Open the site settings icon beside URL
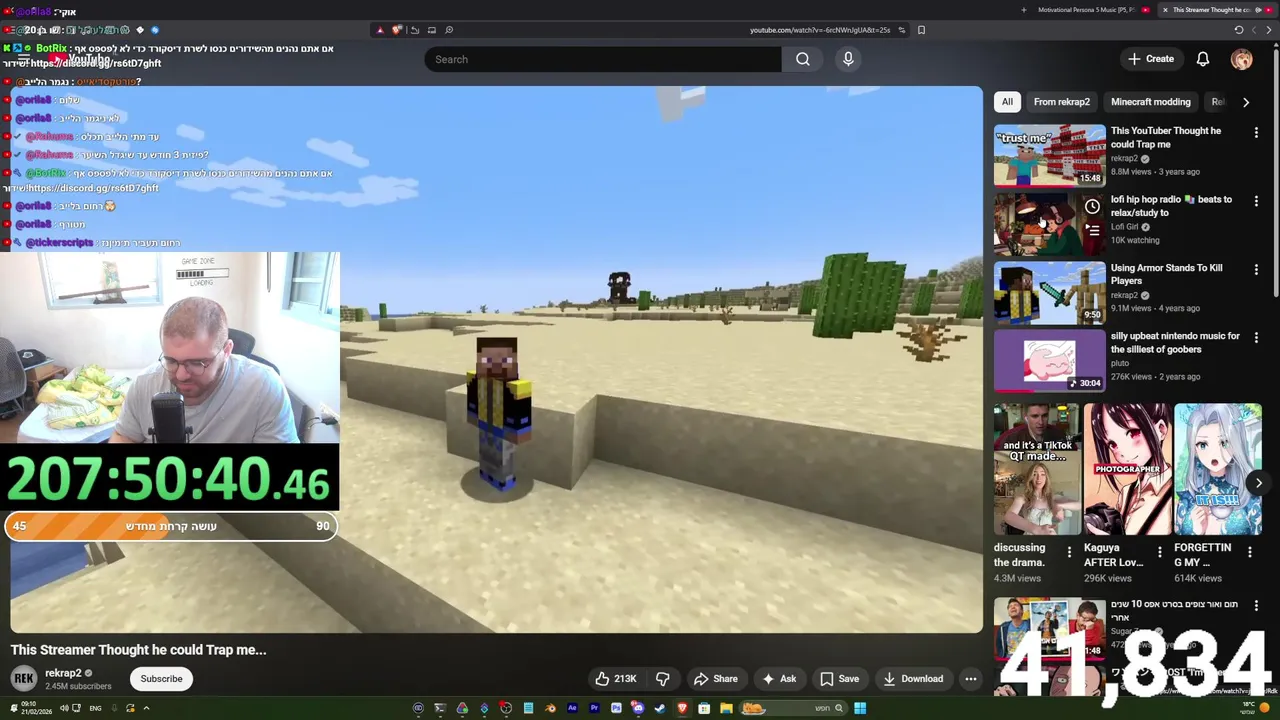The image size is (1280, 720). point(902,30)
